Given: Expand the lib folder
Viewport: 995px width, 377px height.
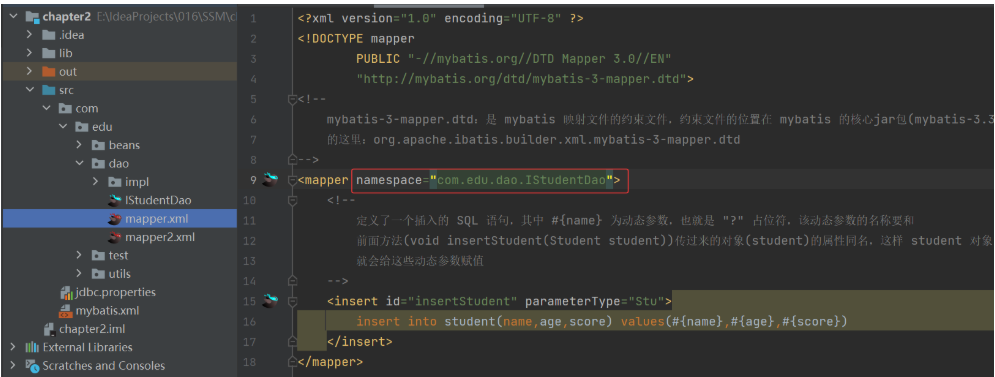Looking at the screenshot, I should [30, 53].
